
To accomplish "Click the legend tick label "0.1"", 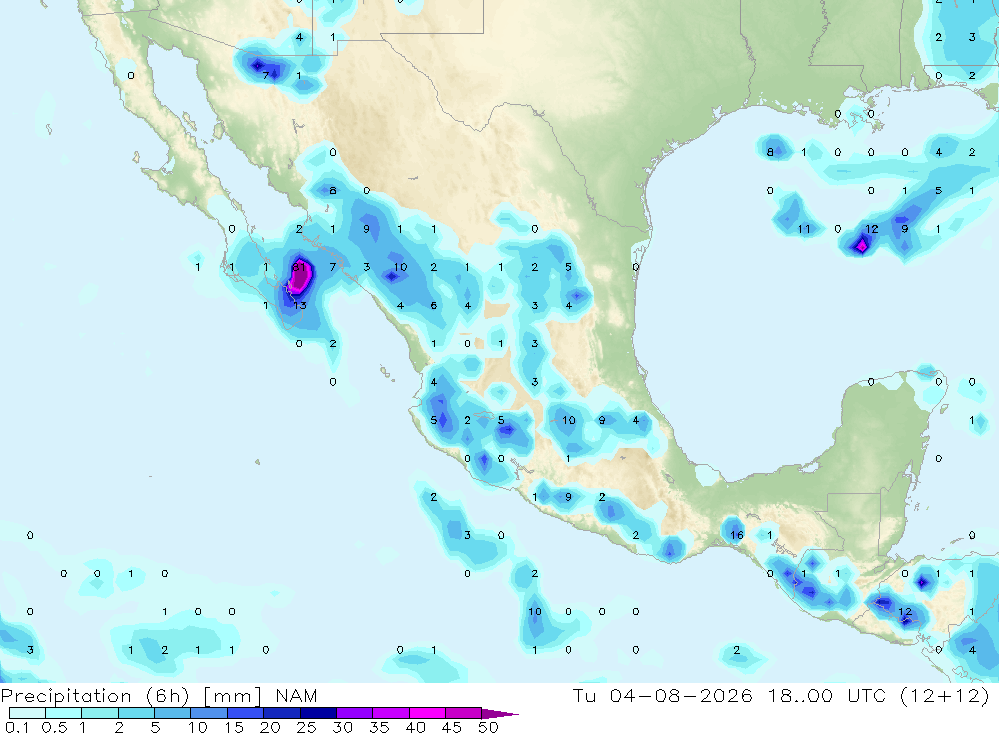I will pos(17,727).
